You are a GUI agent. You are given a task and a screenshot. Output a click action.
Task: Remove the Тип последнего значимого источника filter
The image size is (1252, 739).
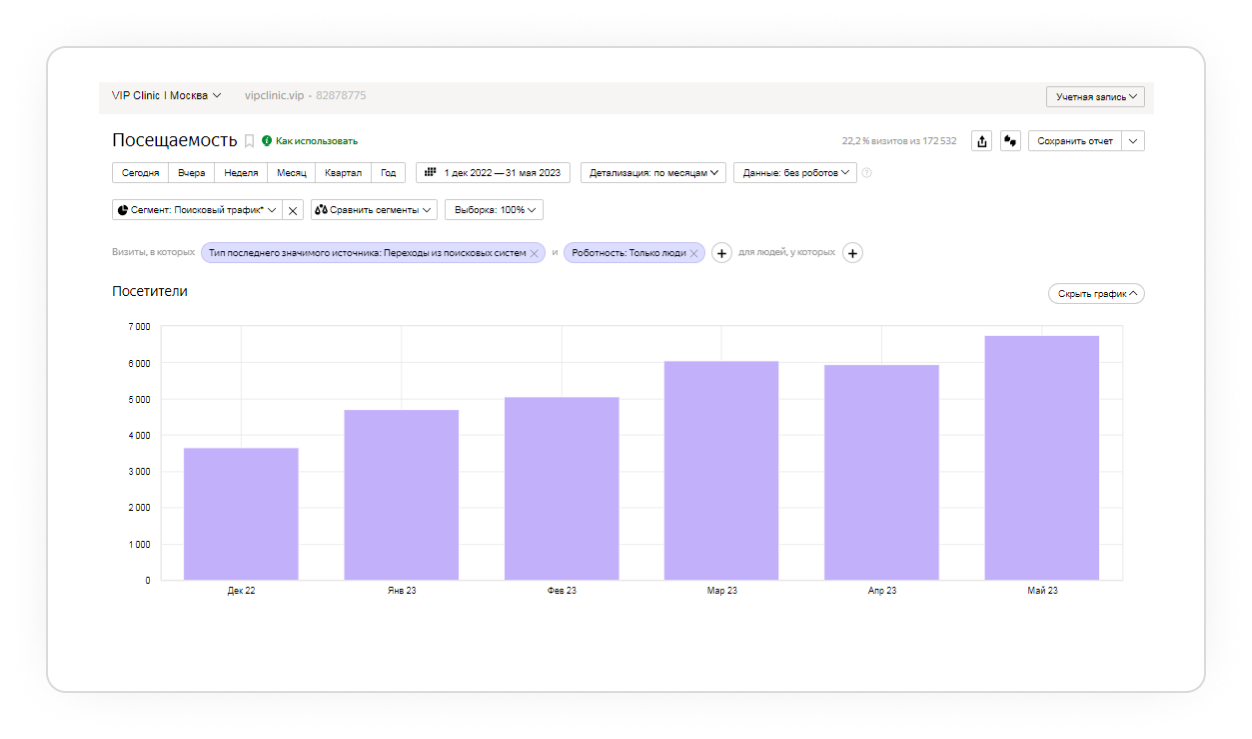[x=534, y=253]
